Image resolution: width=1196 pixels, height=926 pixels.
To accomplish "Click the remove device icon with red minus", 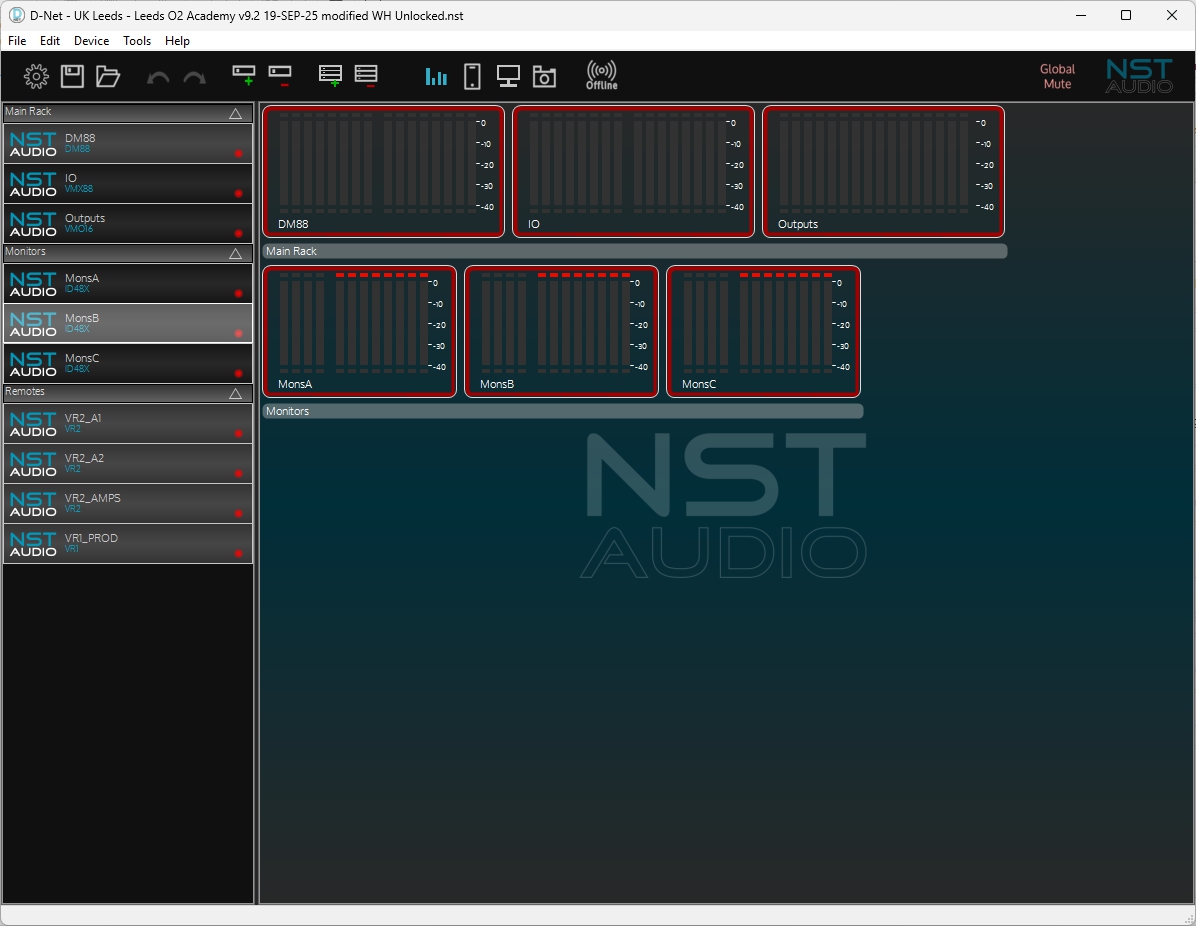I will (280, 76).
